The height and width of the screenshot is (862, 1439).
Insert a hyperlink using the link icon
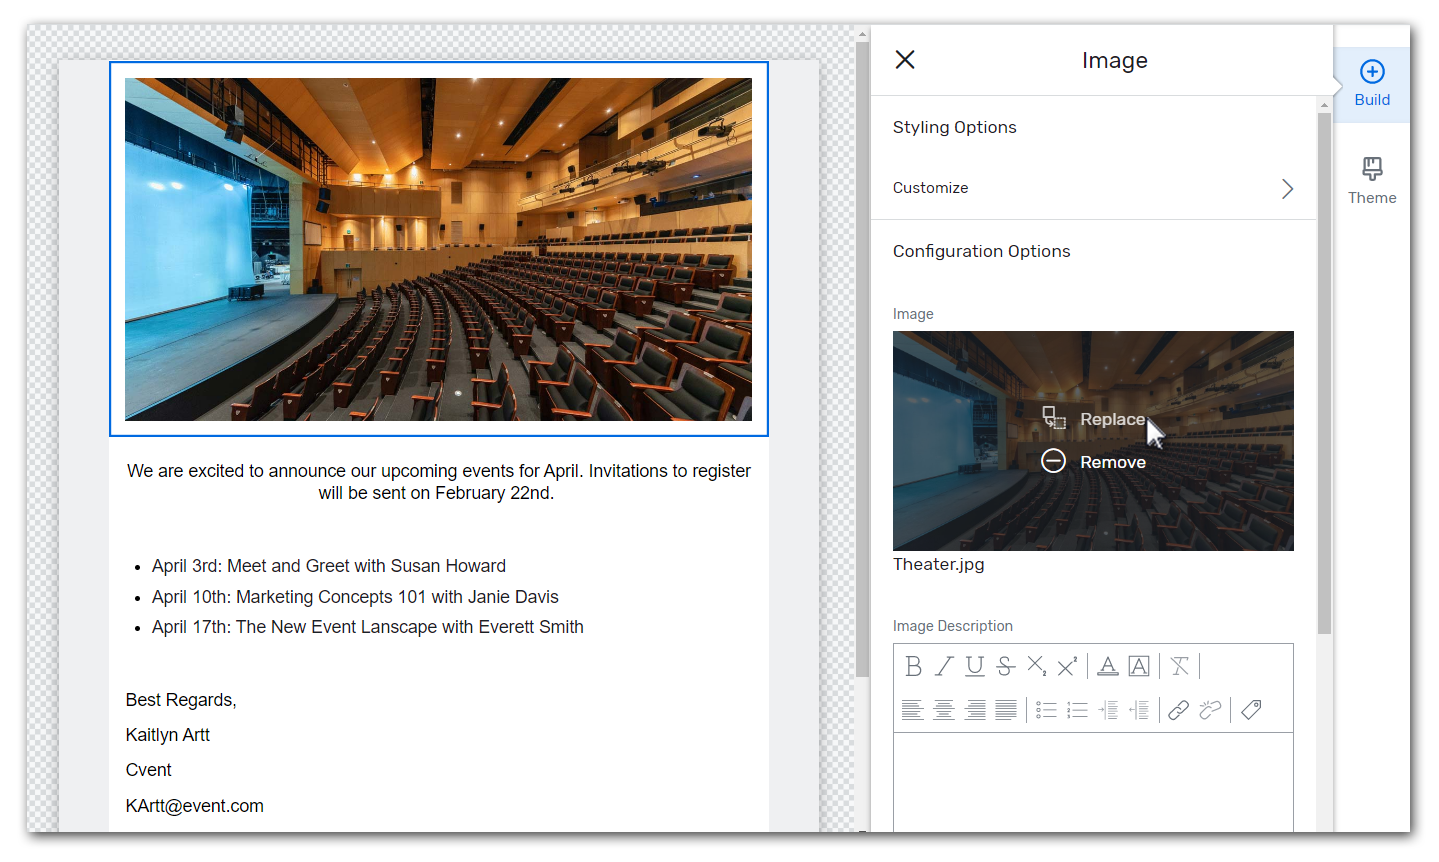tap(1178, 710)
